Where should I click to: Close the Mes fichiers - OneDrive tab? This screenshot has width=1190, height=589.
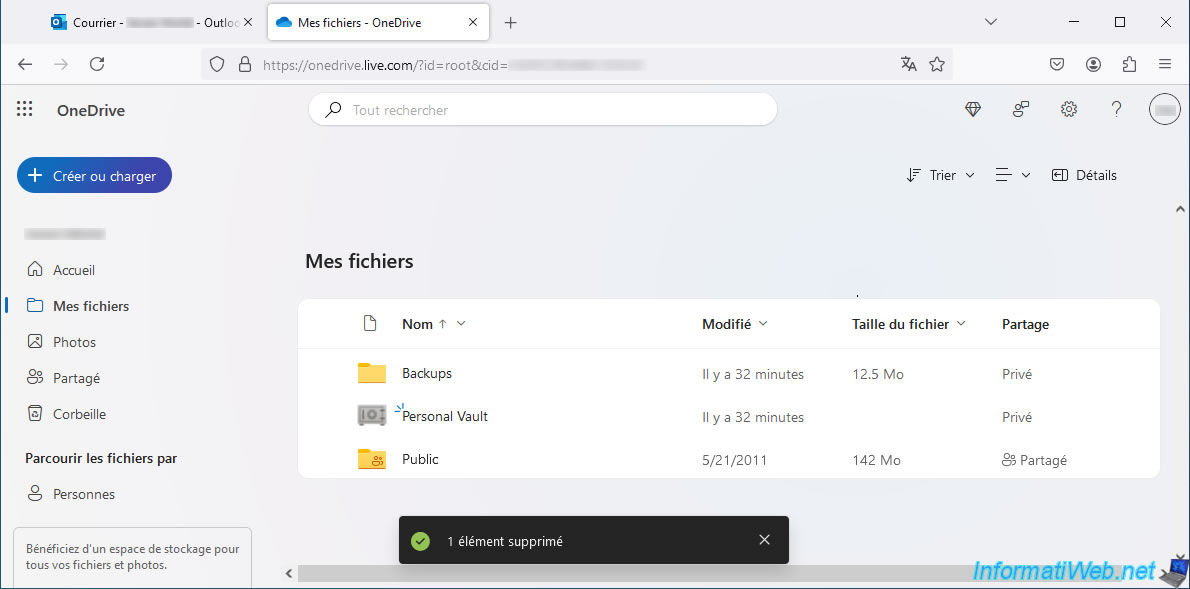473,23
